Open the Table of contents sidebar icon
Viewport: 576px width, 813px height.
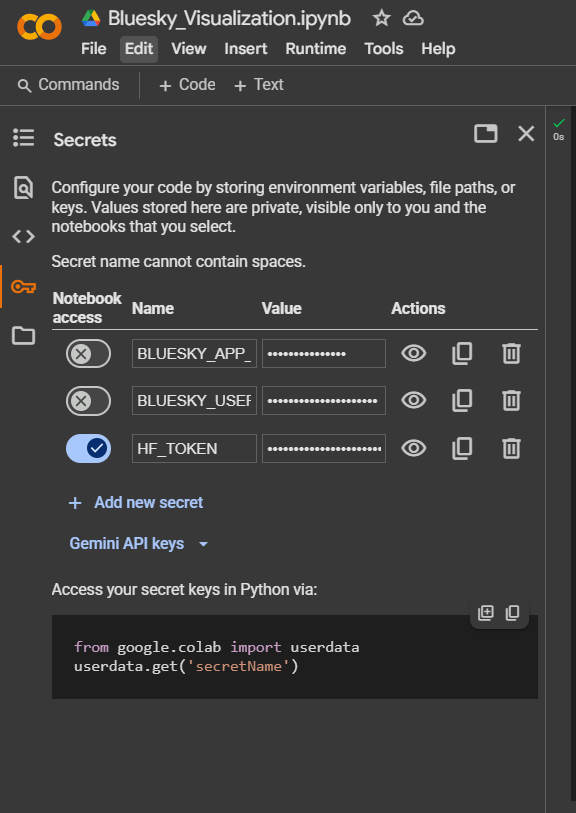23,138
